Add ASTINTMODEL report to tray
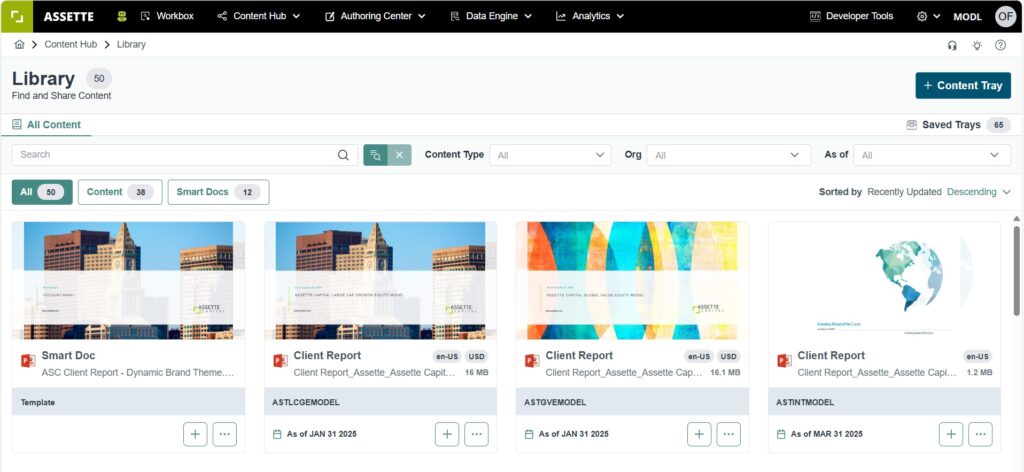 [x=952, y=434]
